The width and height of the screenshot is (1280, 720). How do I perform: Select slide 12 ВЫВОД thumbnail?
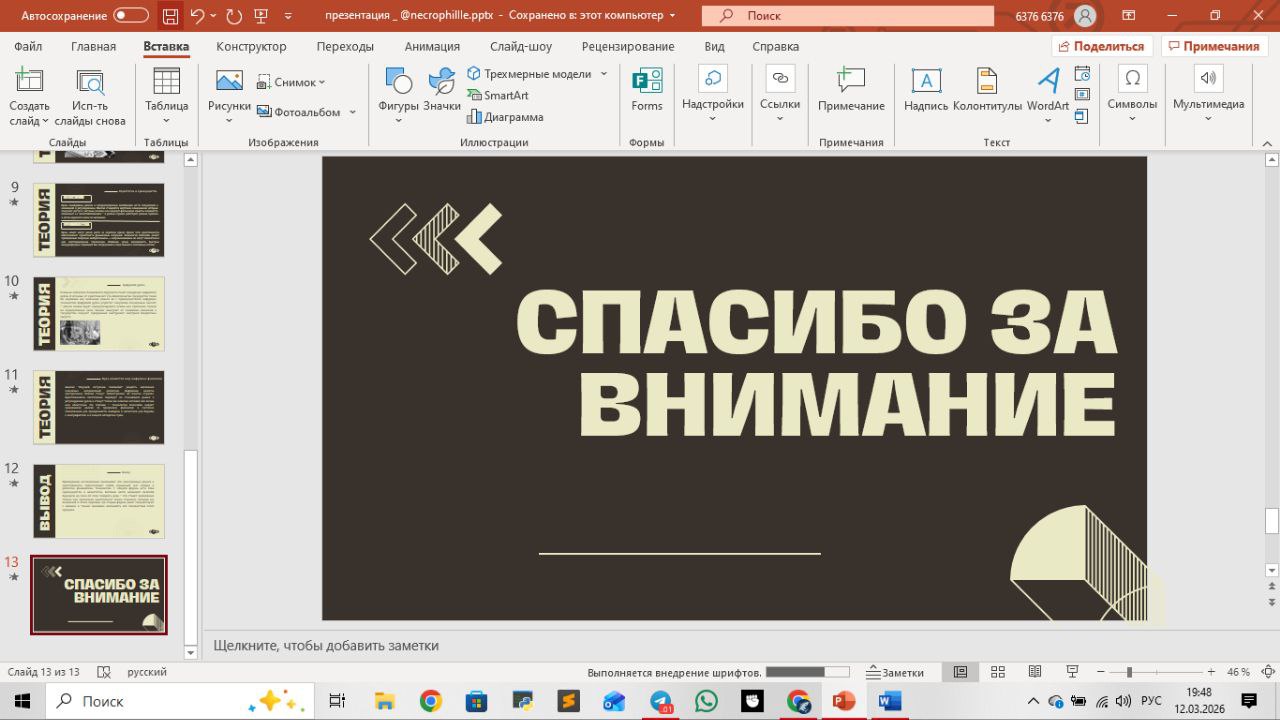tap(99, 501)
